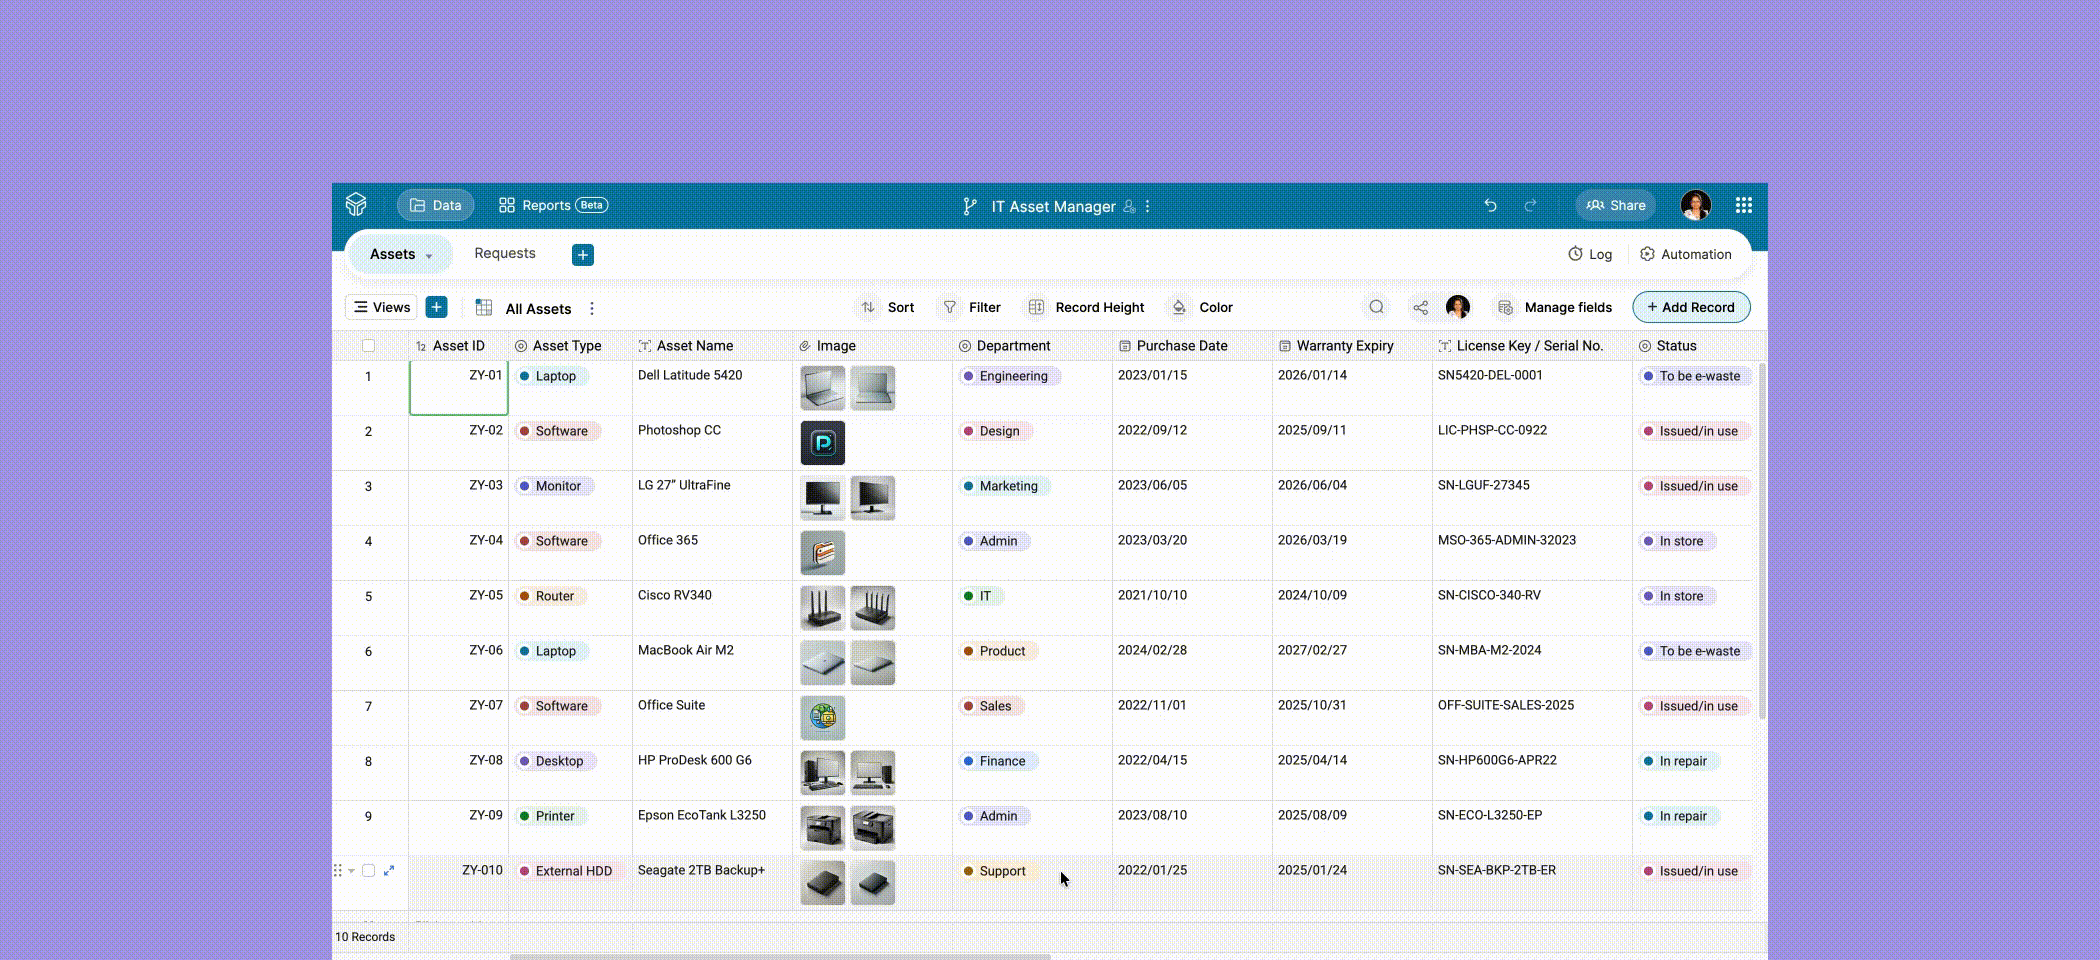Viewport: 2100px width, 960px height.
Task: Click the Add Record button
Action: [1691, 307]
